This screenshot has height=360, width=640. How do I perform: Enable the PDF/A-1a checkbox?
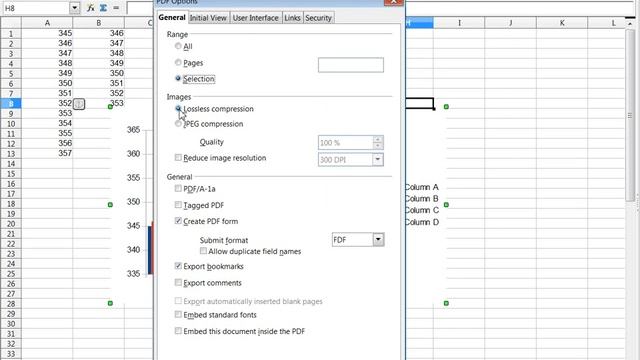(x=178, y=189)
